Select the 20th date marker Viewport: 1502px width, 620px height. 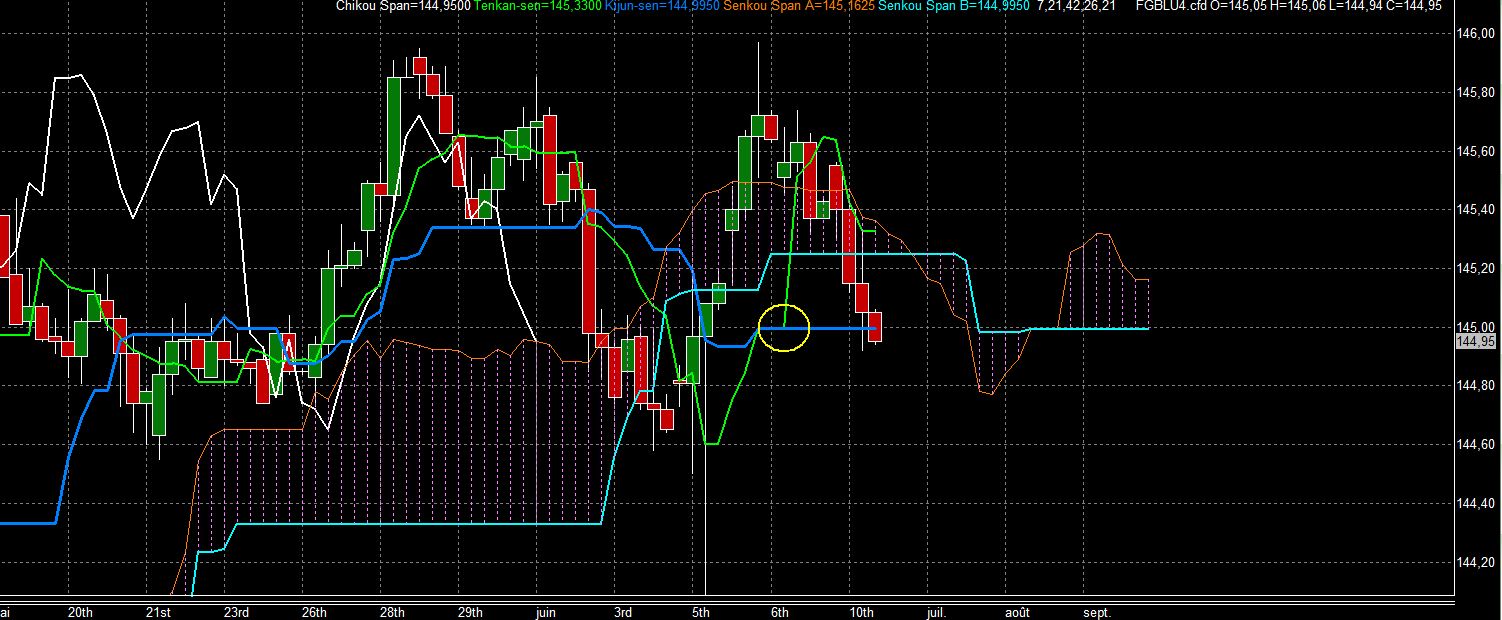pos(80,612)
